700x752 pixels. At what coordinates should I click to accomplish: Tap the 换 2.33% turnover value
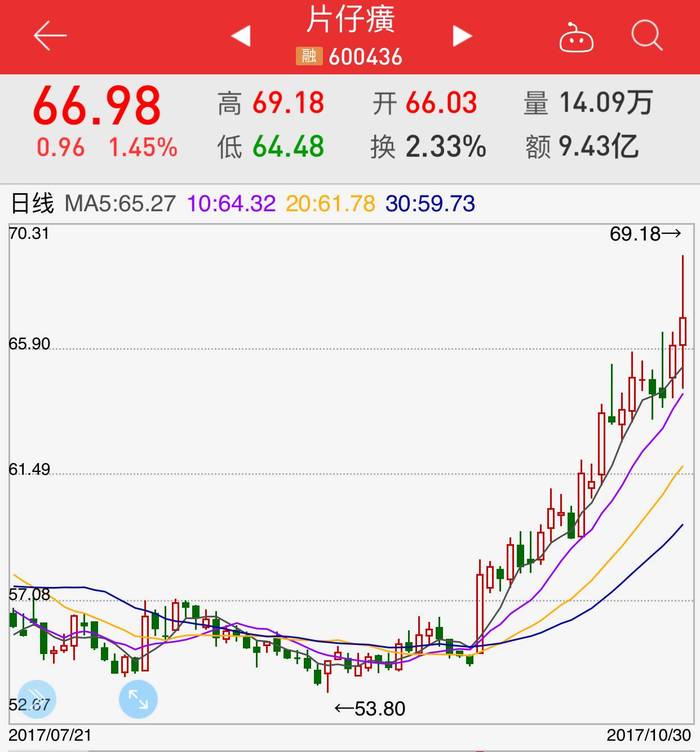pos(428,146)
